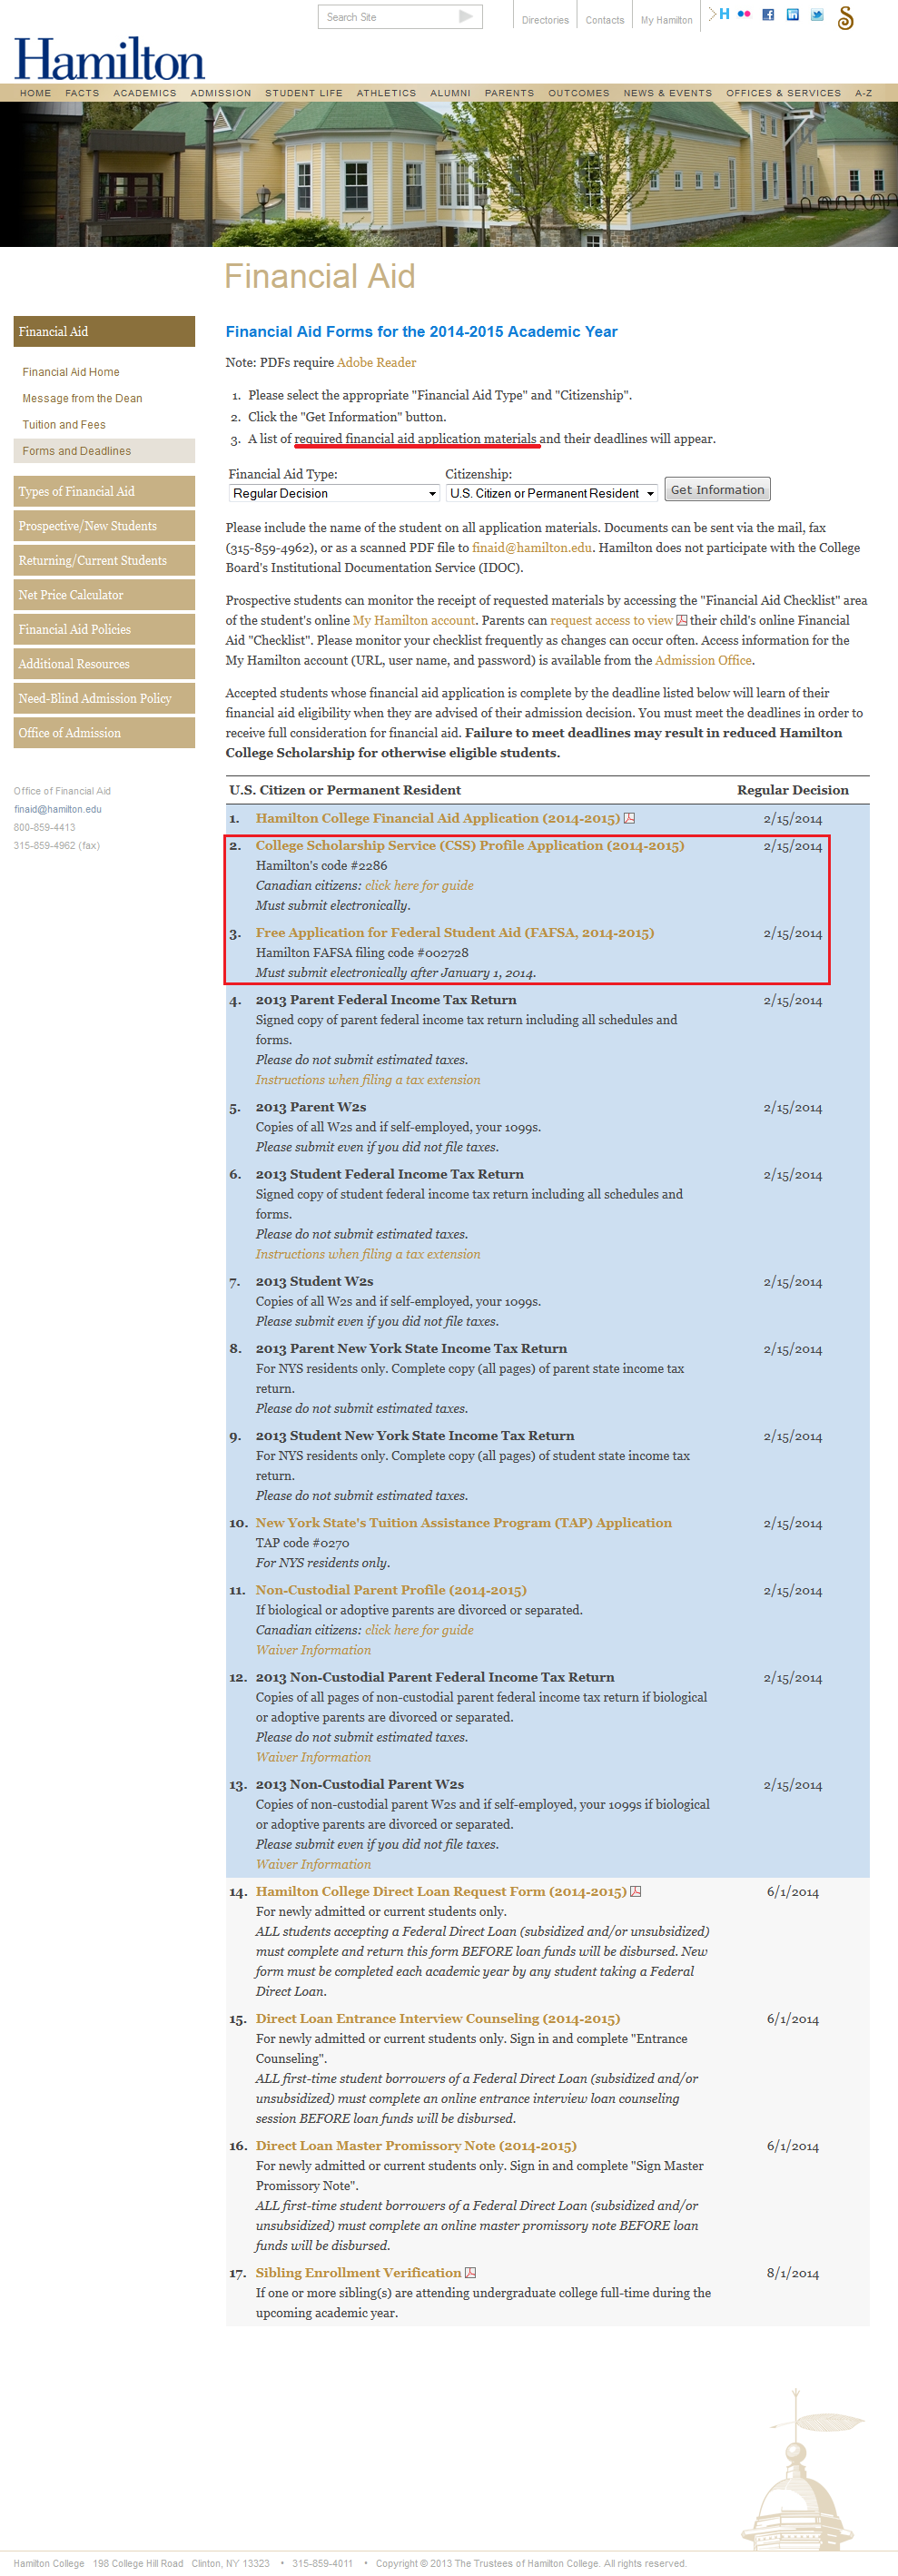This screenshot has width=898, height=2576.
Task: Open PDF icon beside Financial Aid Application
Action: click(x=630, y=819)
